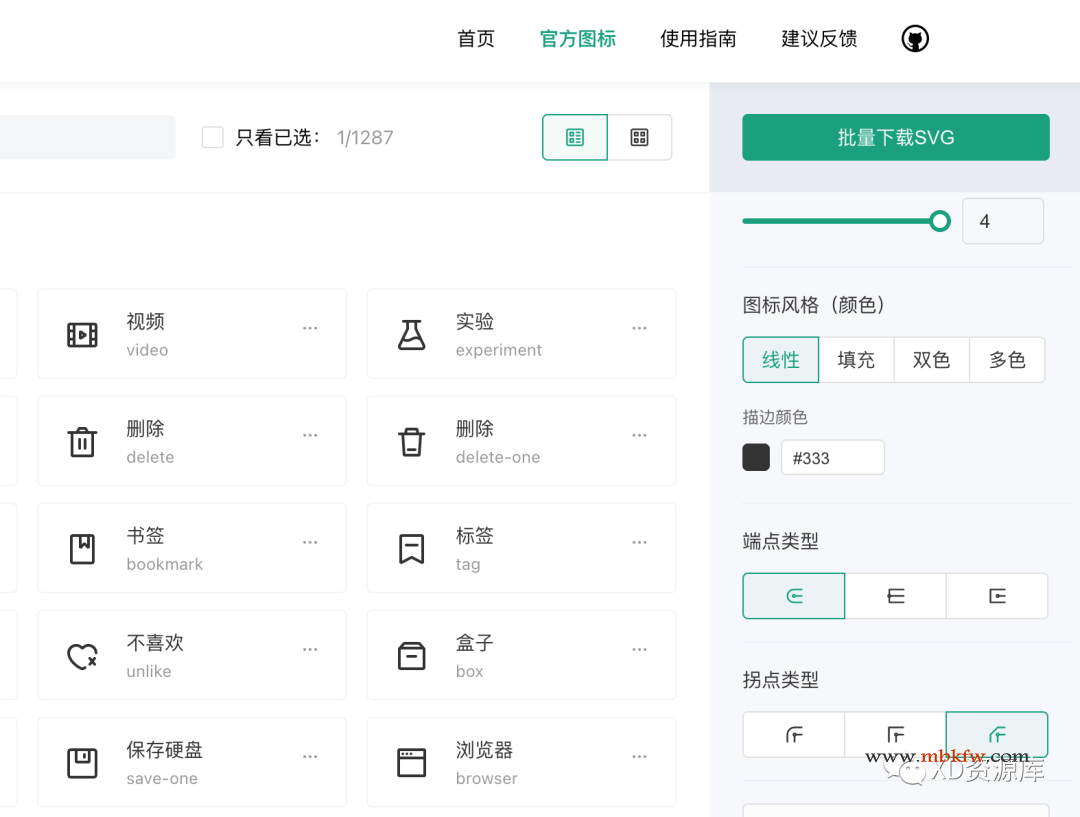Image resolution: width=1080 pixels, height=817 pixels.
Task: Click the experiment (实验) flask icon
Action: (x=411, y=335)
